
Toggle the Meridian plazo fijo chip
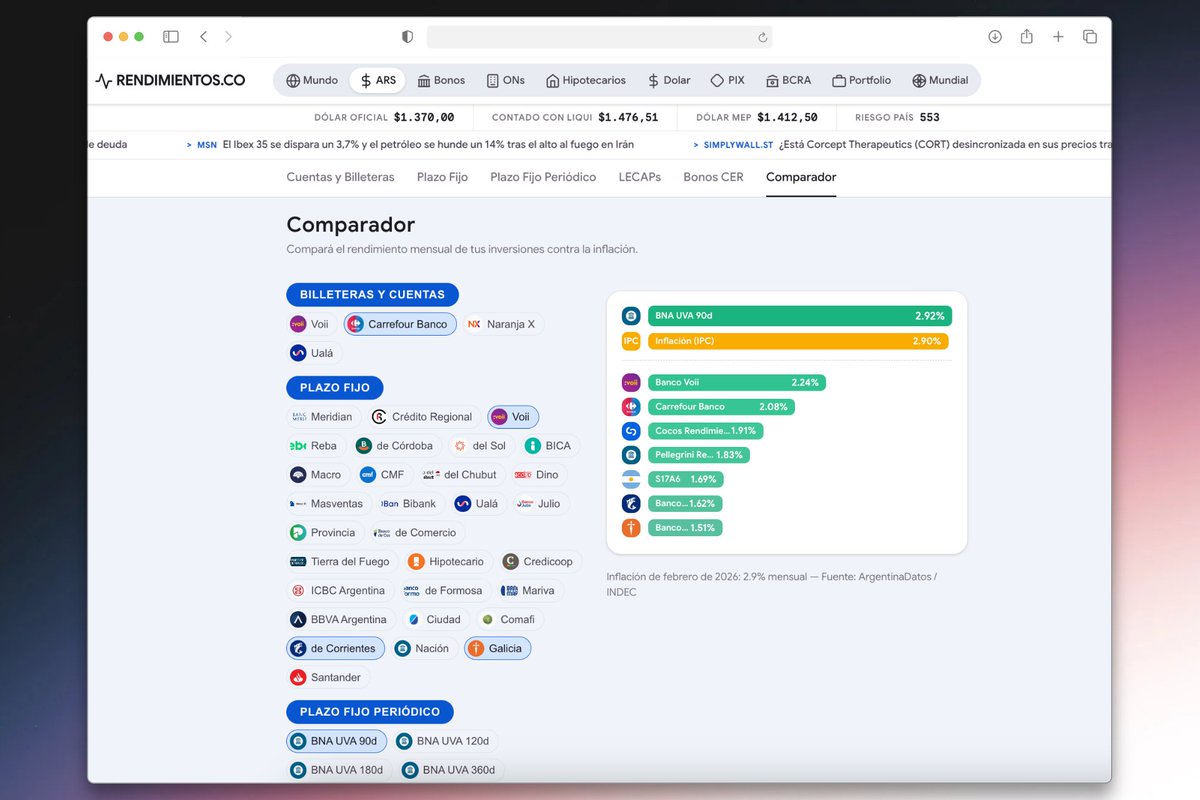click(322, 417)
